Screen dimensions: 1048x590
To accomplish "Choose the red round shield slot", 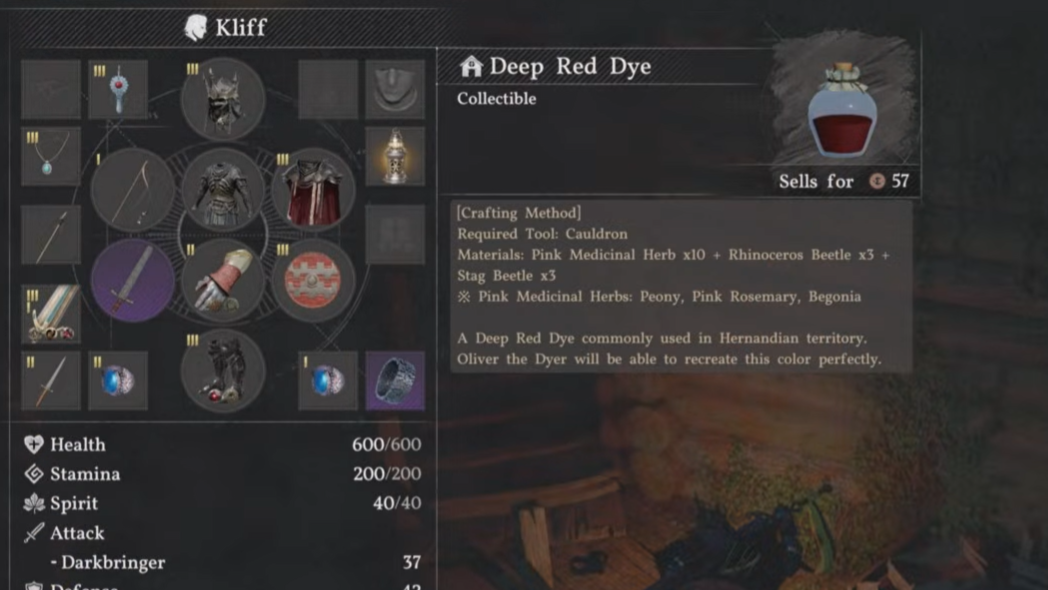I will coord(313,281).
